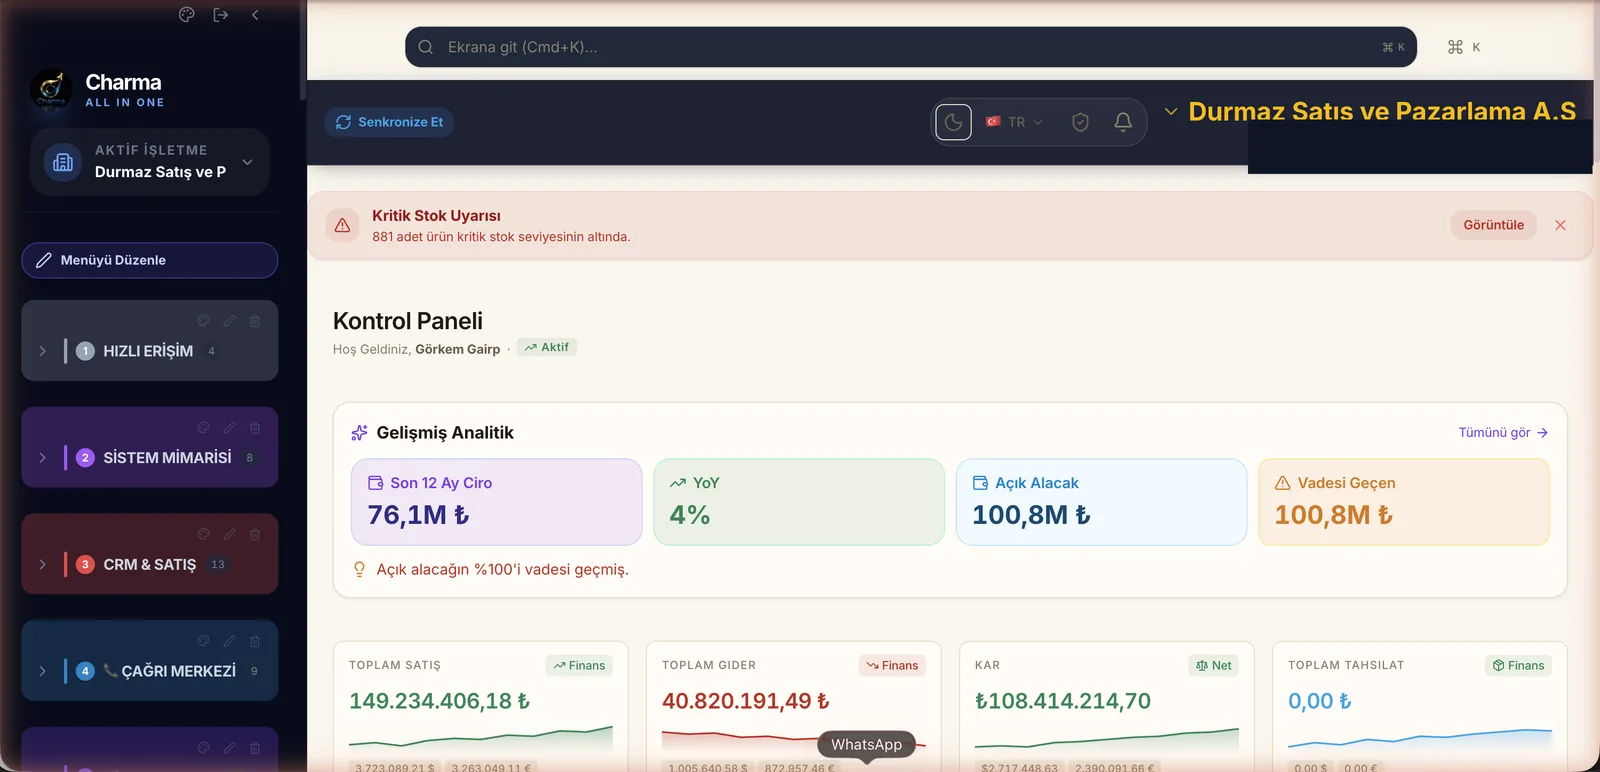Delete the HIZLI ERİŞİM menu group
The image size is (1600, 772).
[255, 321]
